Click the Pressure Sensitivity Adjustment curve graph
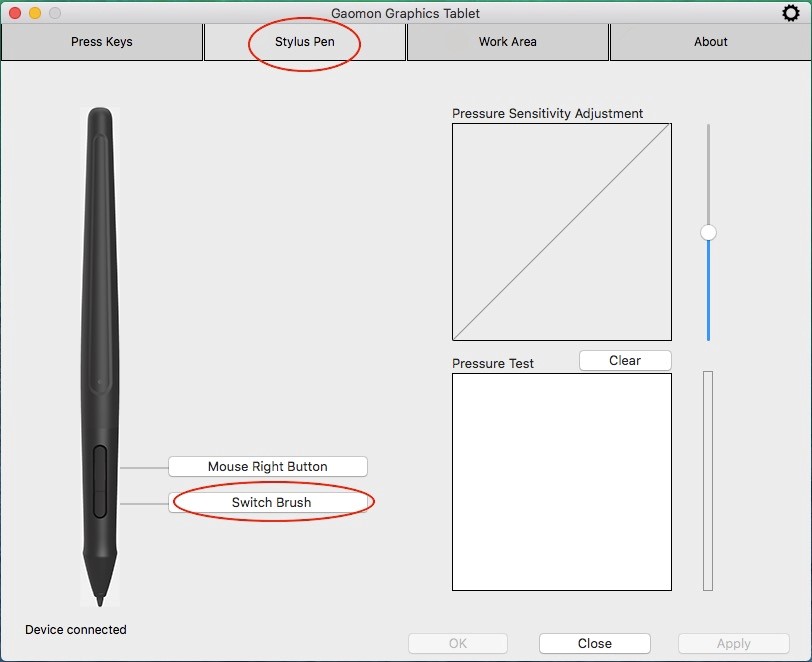The height and width of the screenshot is (662, 812). 562,232
